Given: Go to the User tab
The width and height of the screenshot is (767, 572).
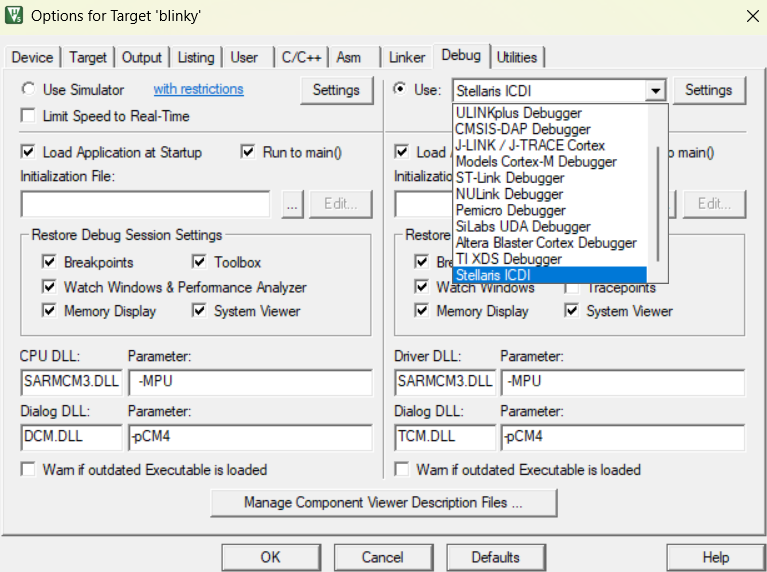Looking at the screenshot, I should [x=244, y=57].
